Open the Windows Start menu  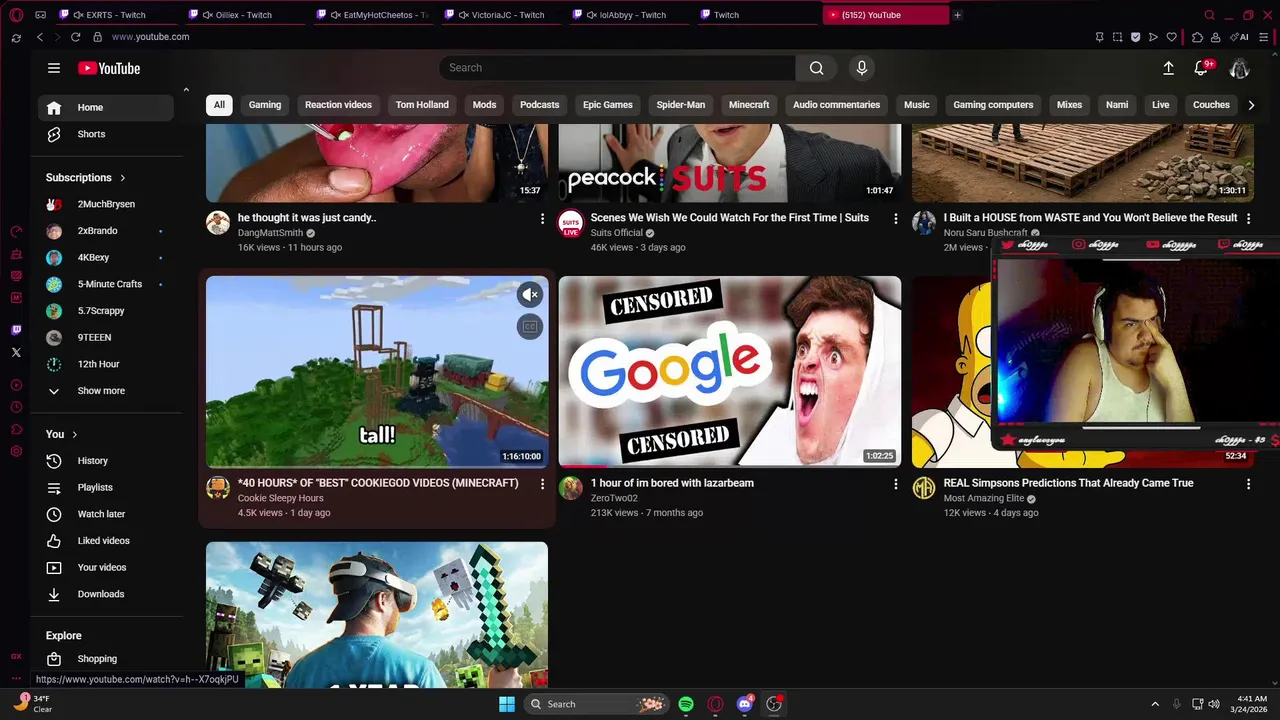tap(507, 704)
